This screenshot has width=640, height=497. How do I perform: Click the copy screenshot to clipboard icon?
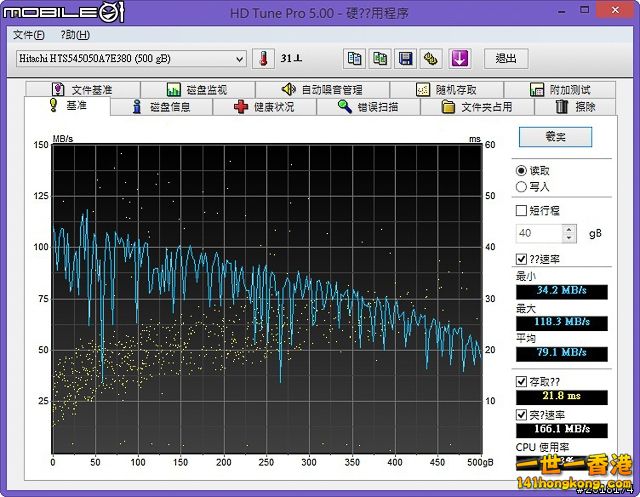pos(380,58)
